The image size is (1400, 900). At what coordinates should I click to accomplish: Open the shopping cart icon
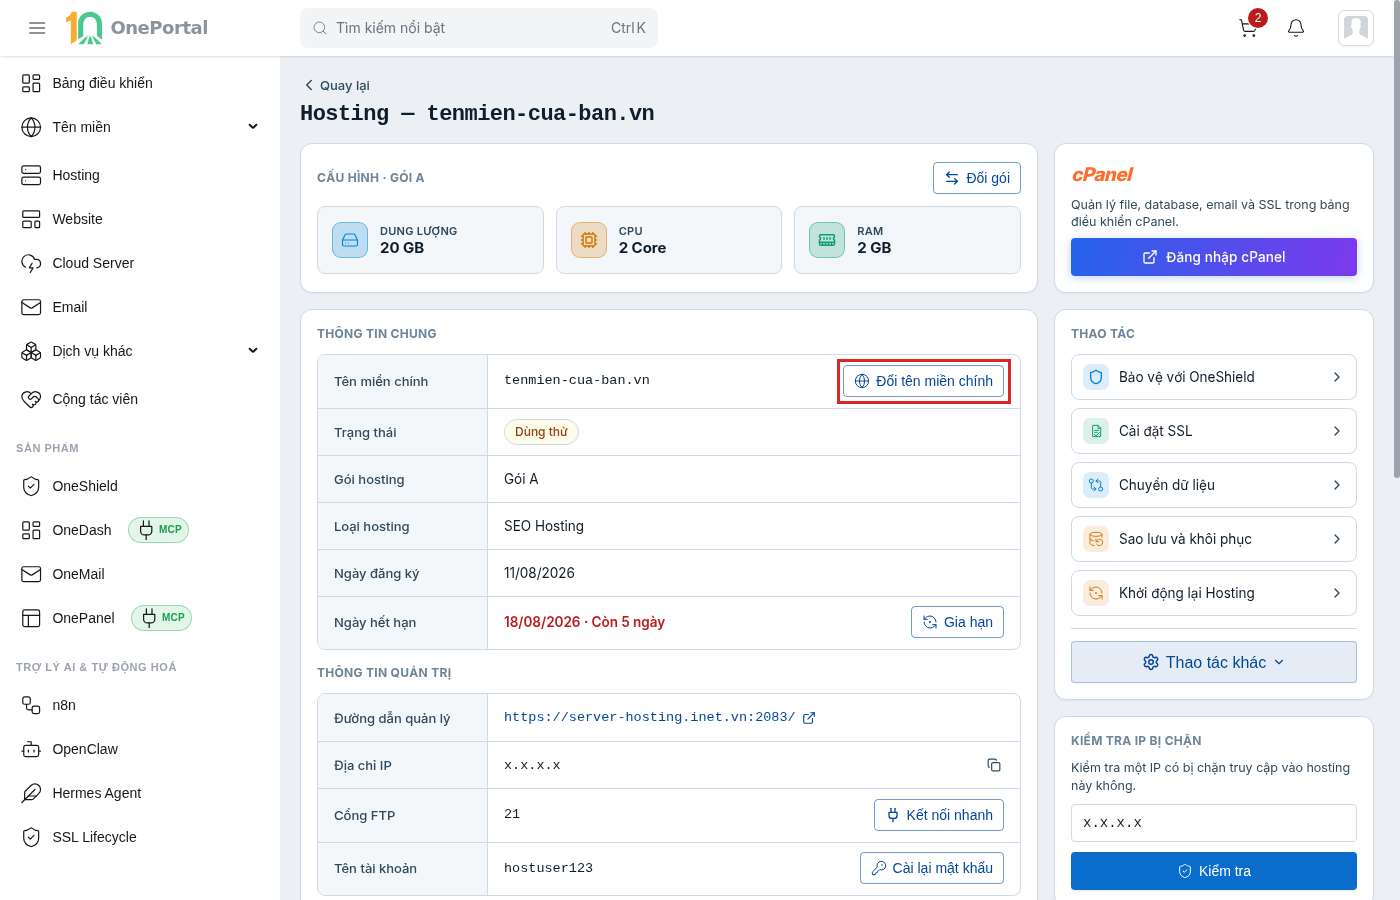(x=1248, y=28)
